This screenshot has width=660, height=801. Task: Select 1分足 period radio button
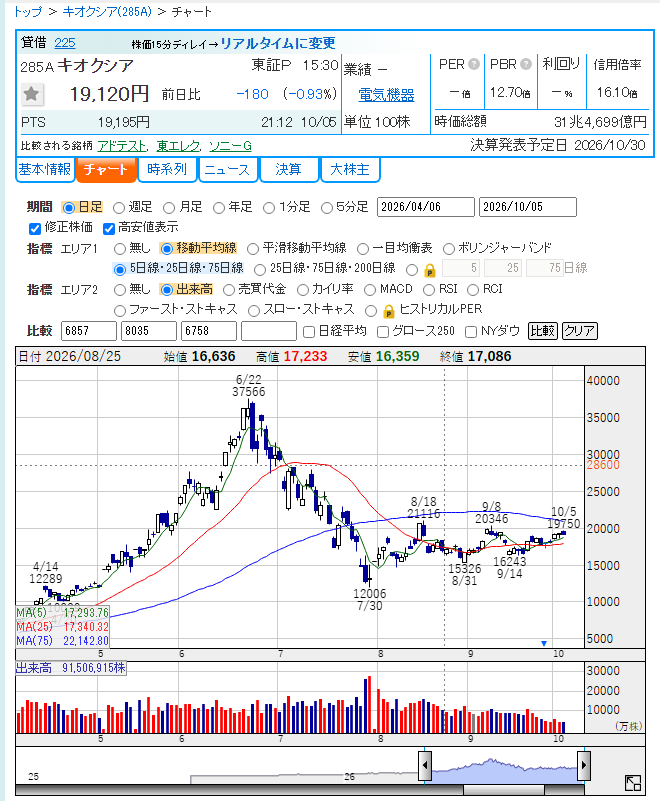point(269,207)
